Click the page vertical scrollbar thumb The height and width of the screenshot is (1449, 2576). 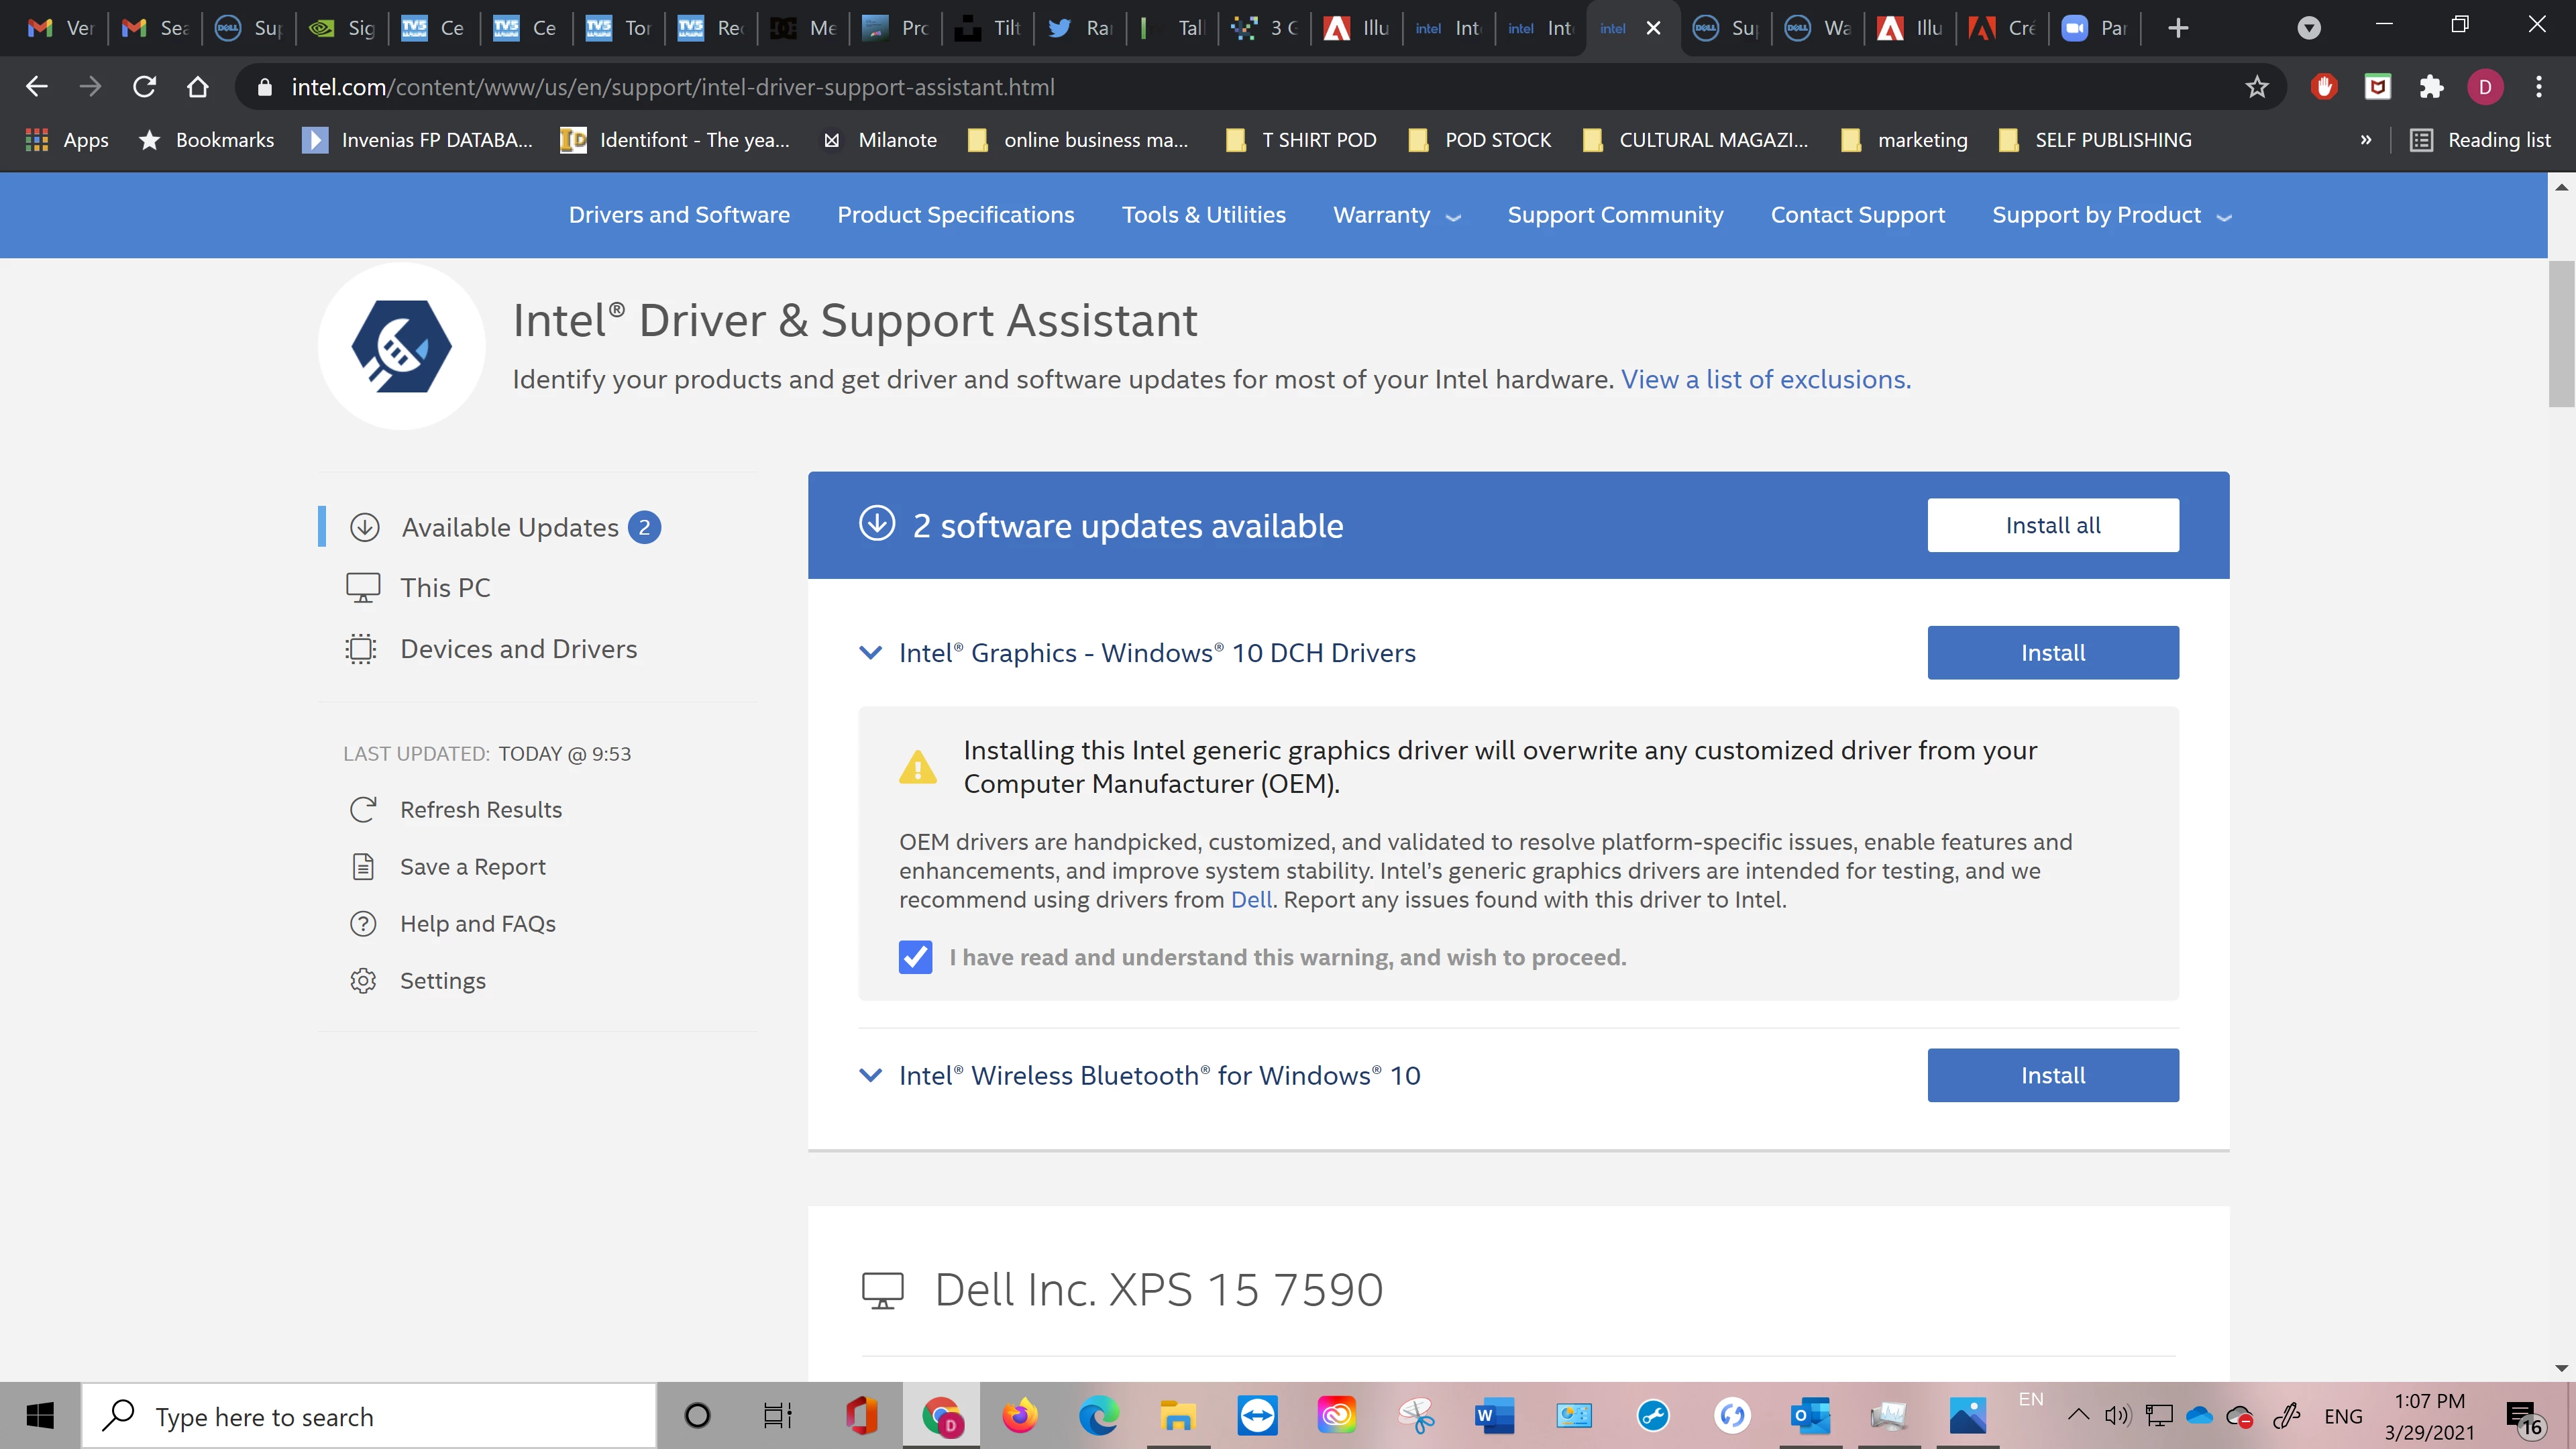coord(2561,335)
